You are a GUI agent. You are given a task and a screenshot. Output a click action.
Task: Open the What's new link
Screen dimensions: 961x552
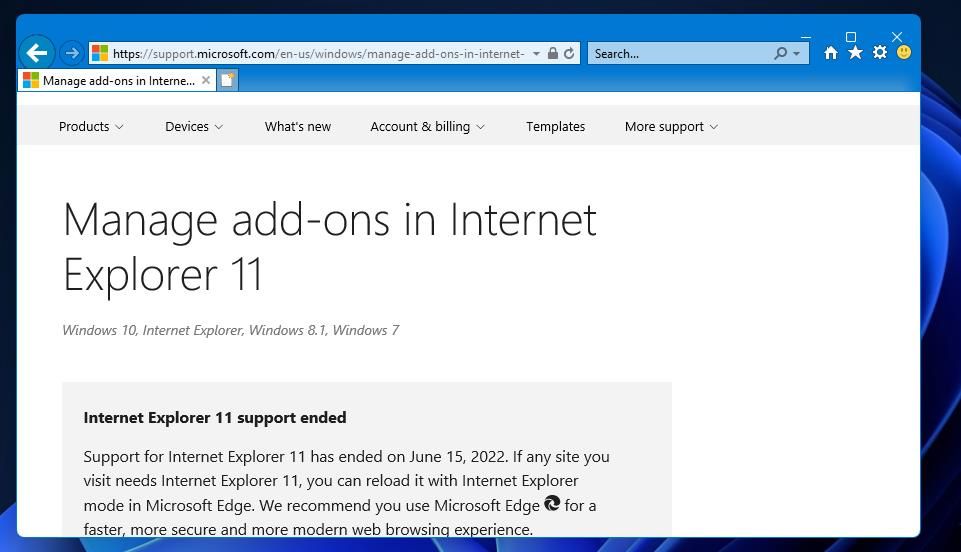point(298,126)
